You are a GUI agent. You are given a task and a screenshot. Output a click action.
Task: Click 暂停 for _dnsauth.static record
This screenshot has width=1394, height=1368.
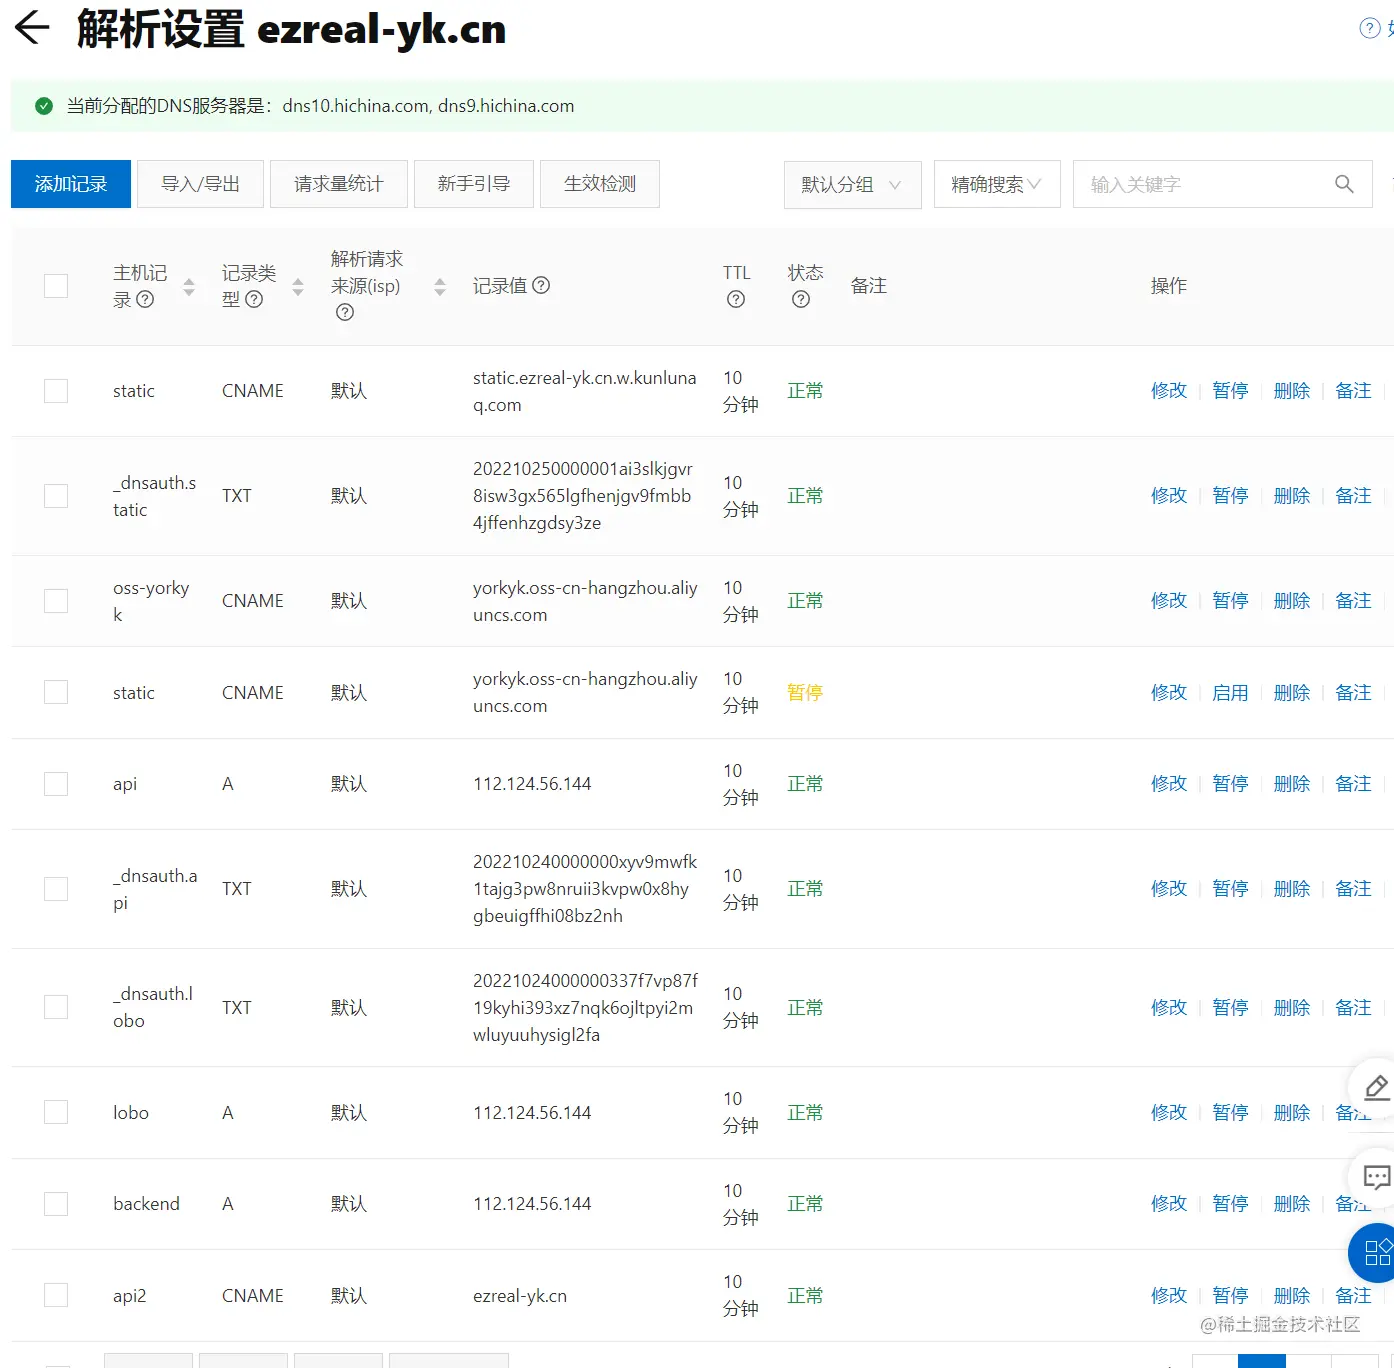pos(1230,496)
